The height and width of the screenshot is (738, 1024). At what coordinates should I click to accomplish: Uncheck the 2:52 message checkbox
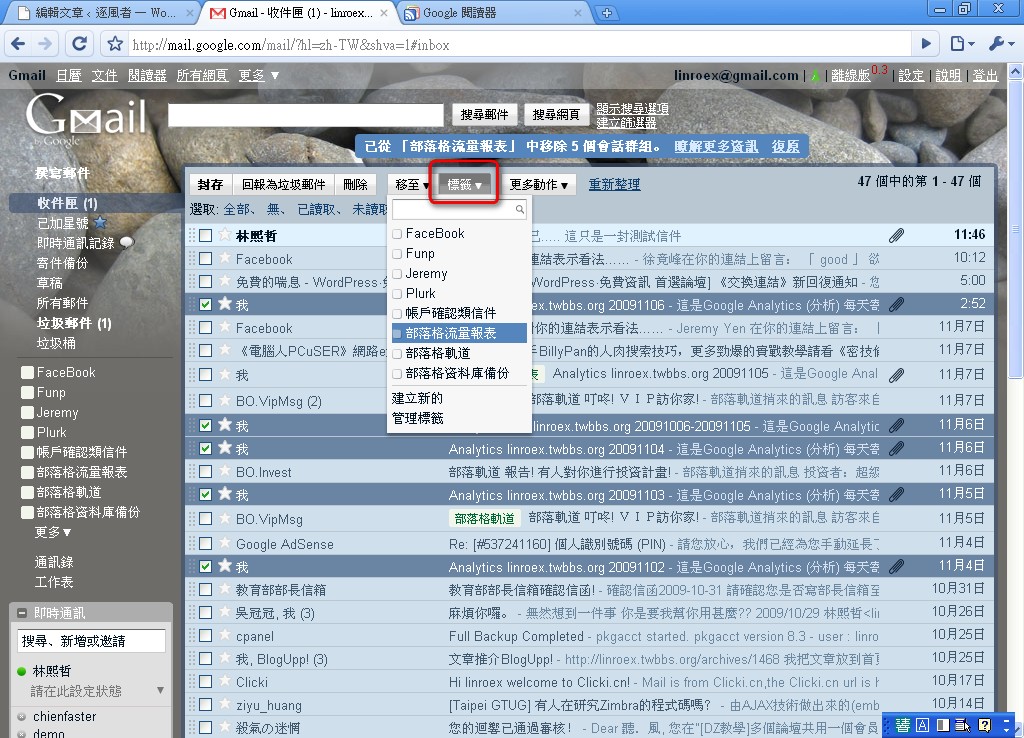206,304
